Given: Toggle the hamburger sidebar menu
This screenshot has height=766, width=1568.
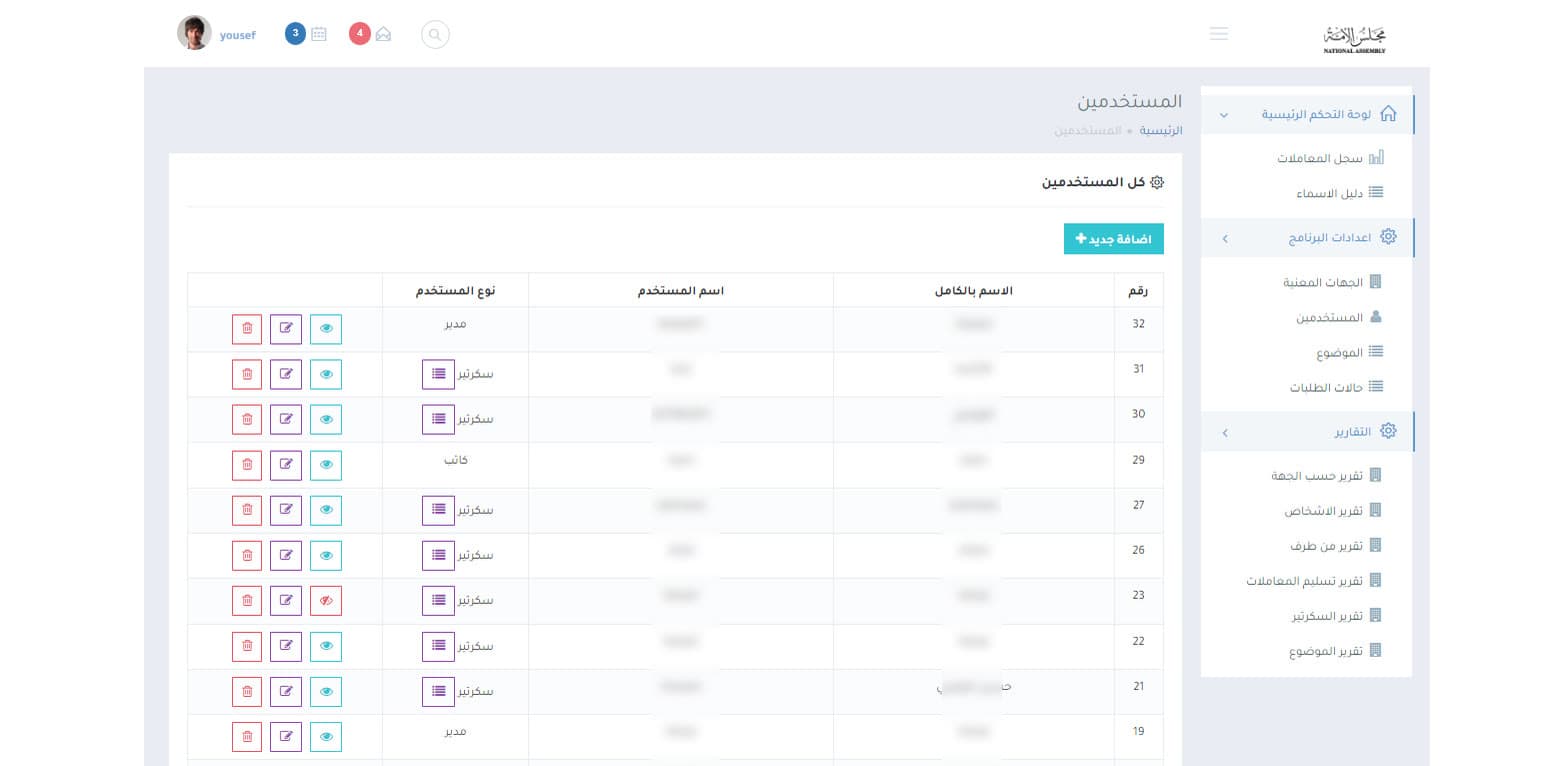Looking at the screenshot, I should point(1219,34).
